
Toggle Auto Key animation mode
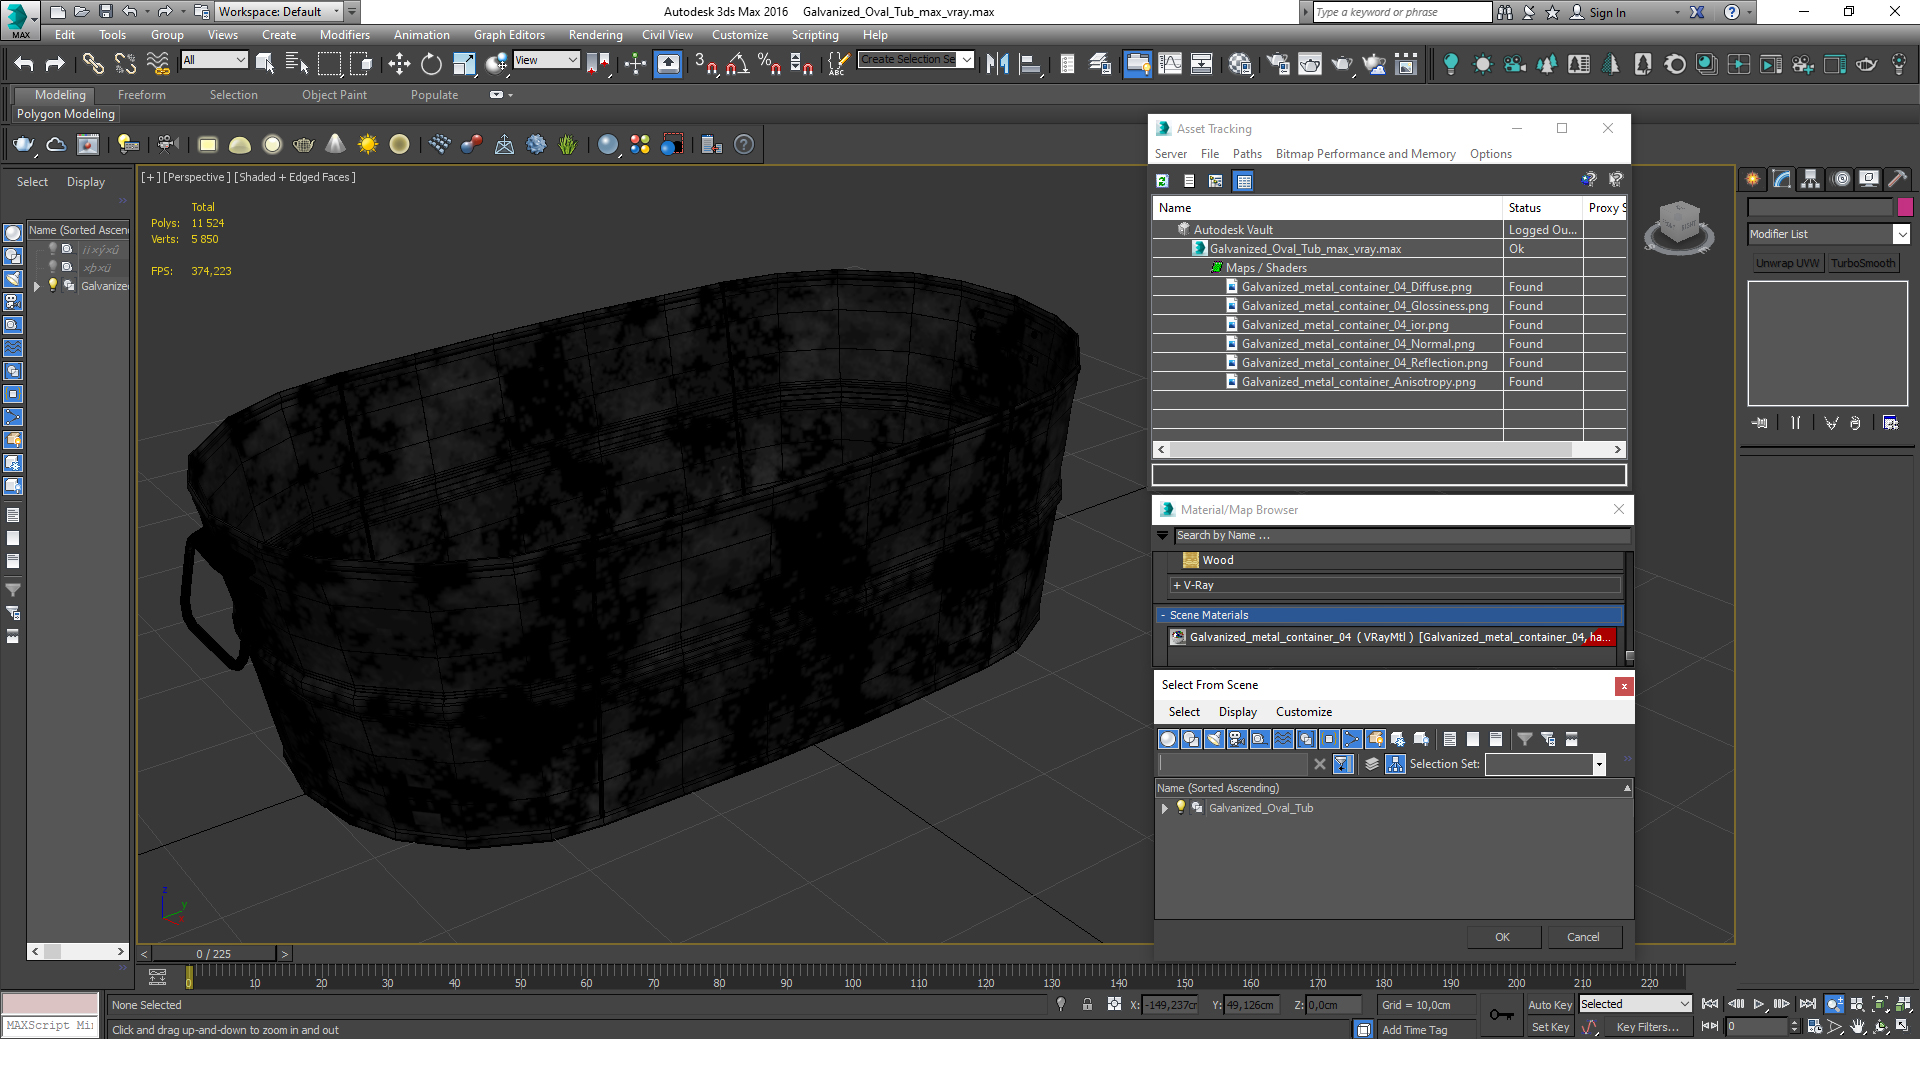click(x=1550, y=1005)
